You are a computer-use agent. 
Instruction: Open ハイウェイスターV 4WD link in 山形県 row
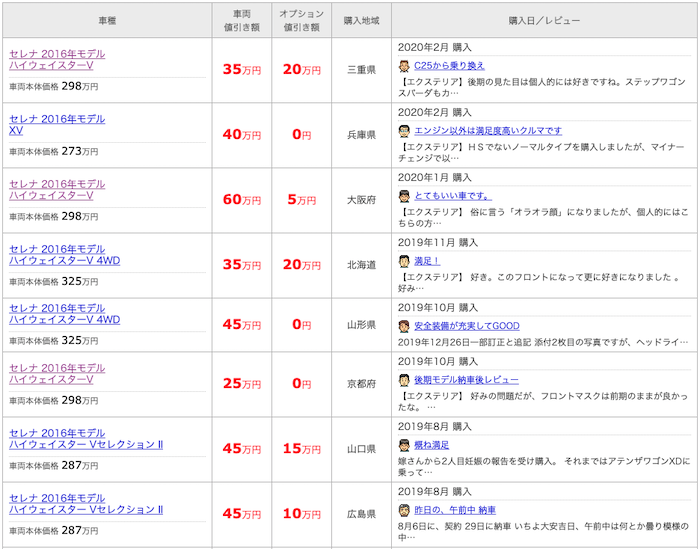(65, 314)
